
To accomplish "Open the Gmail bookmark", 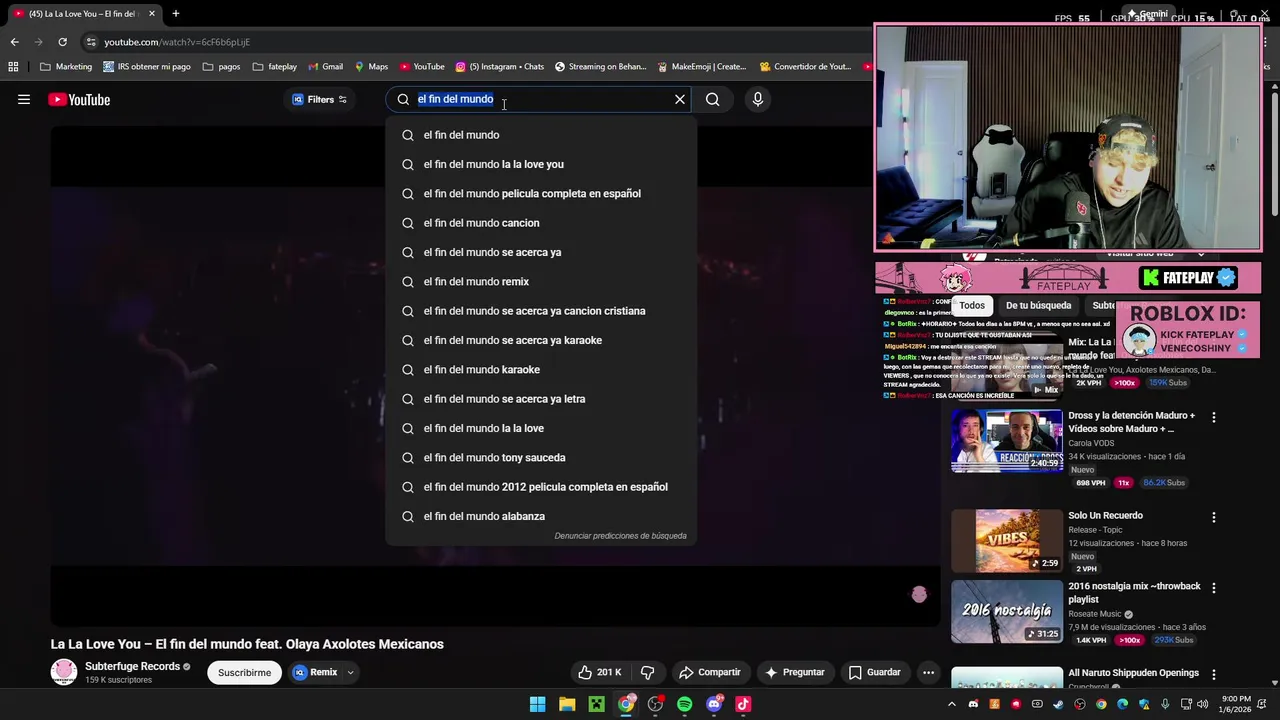I will point(325,67).
